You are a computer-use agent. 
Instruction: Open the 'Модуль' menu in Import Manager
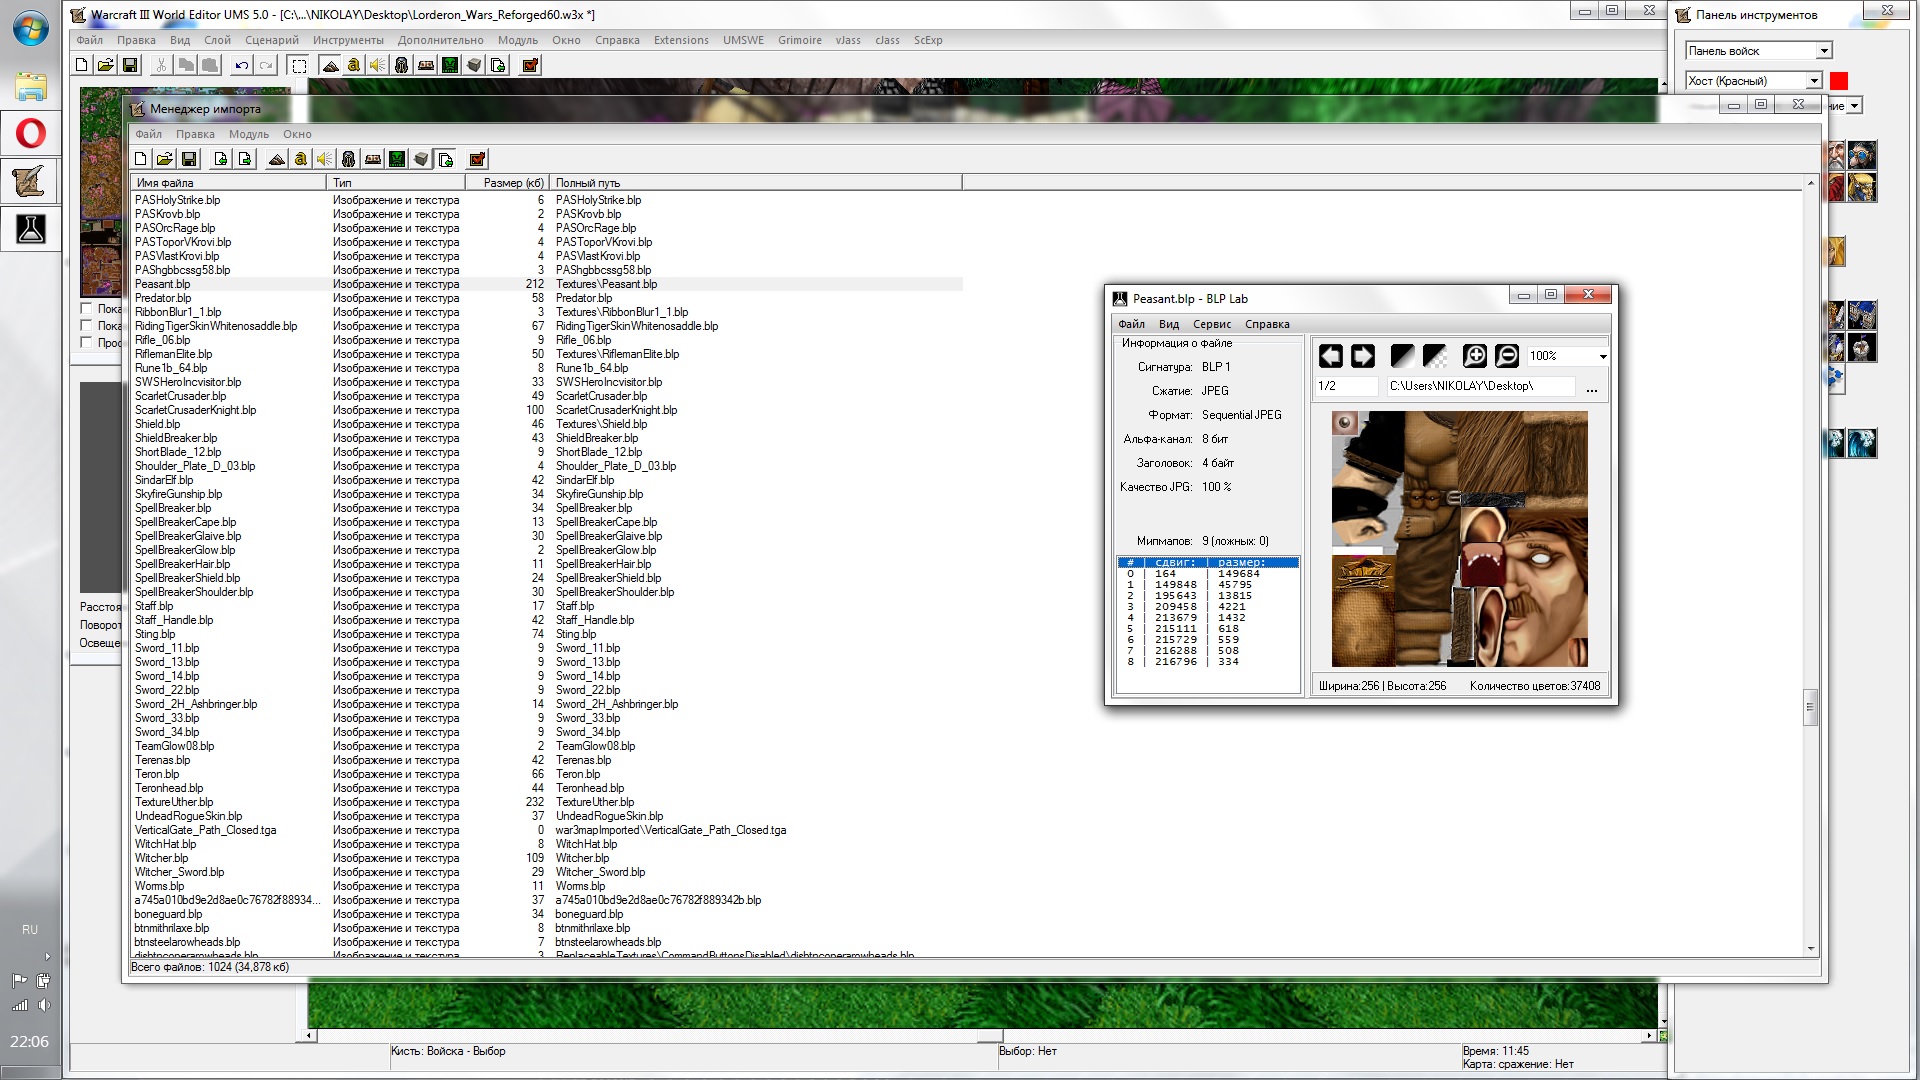click(x=248, y=134)
